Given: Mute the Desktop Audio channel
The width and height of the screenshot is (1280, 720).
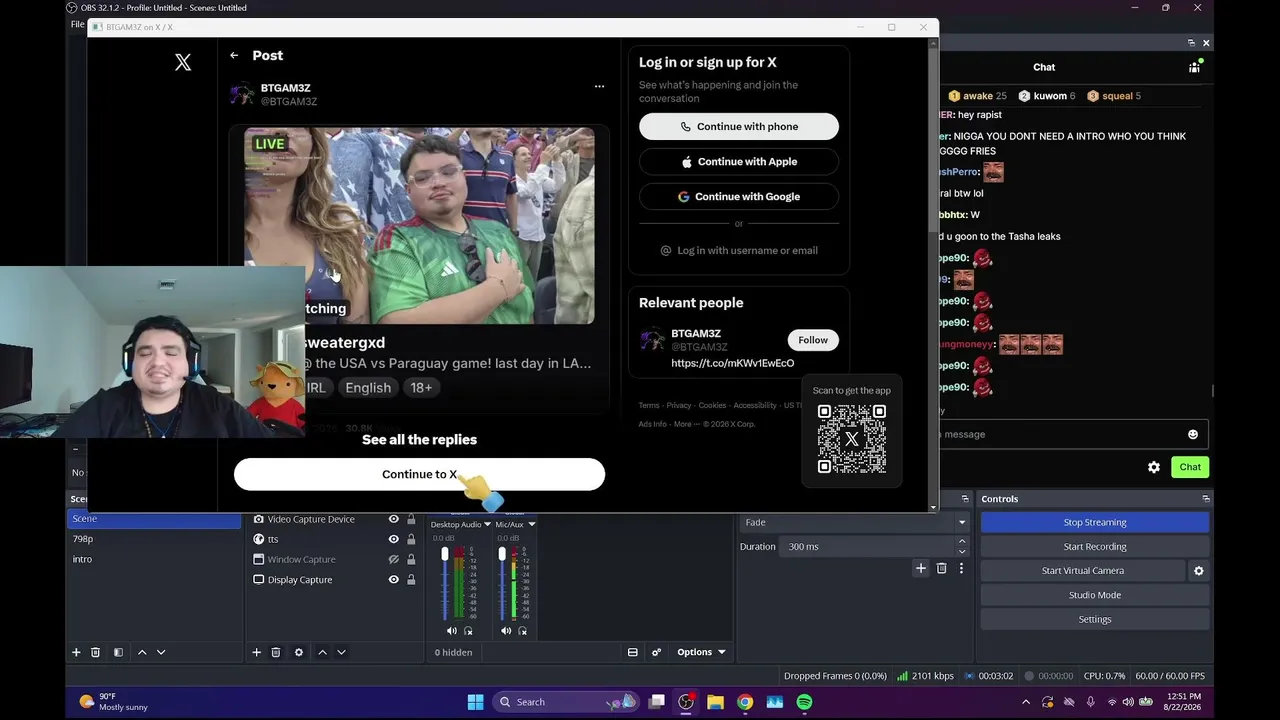Looking at the screenshot, I should click(452, 631).
